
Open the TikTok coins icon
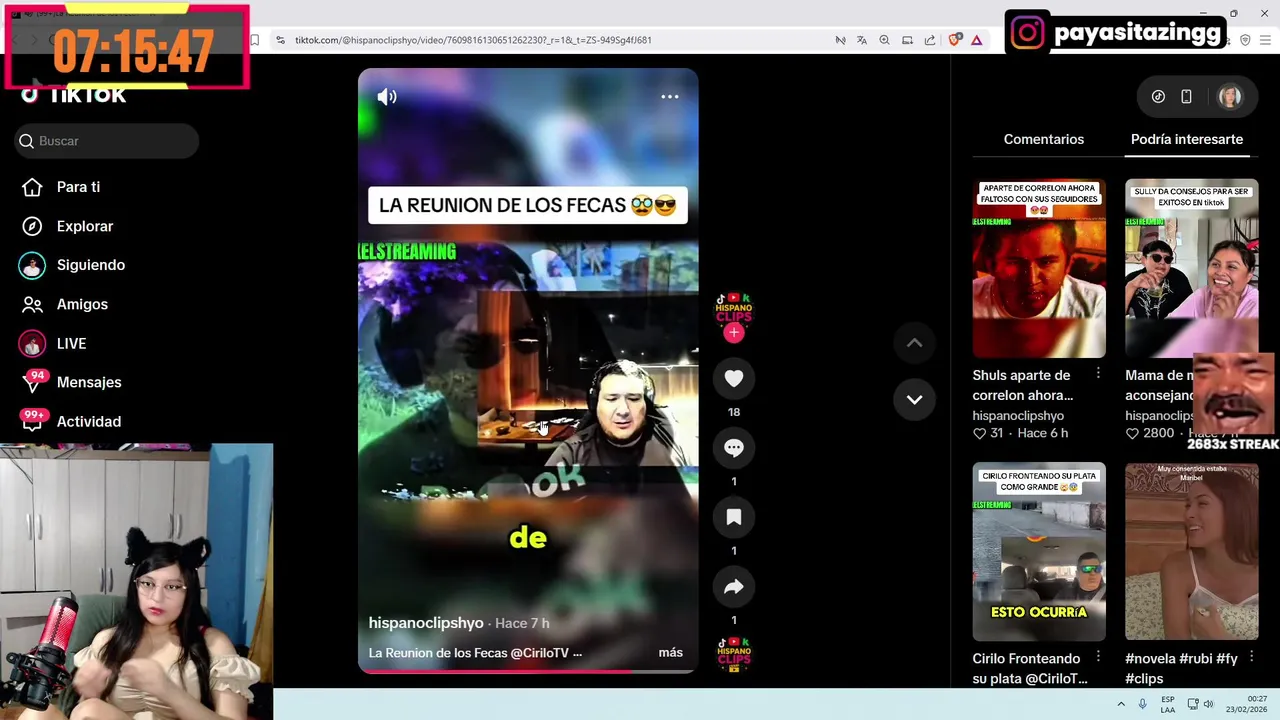pos(1158,97)
